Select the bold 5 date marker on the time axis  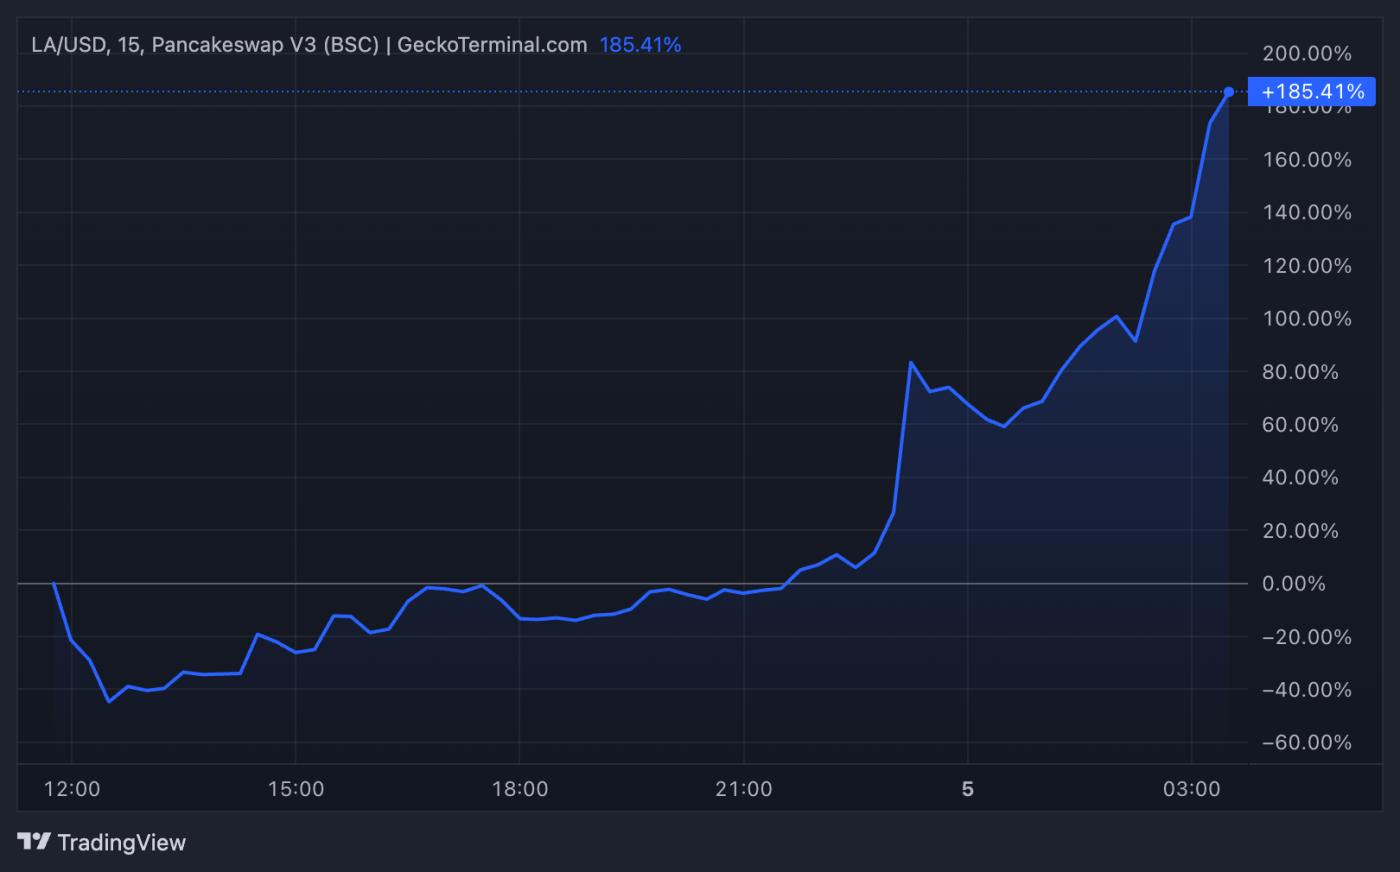coord(967,789)
